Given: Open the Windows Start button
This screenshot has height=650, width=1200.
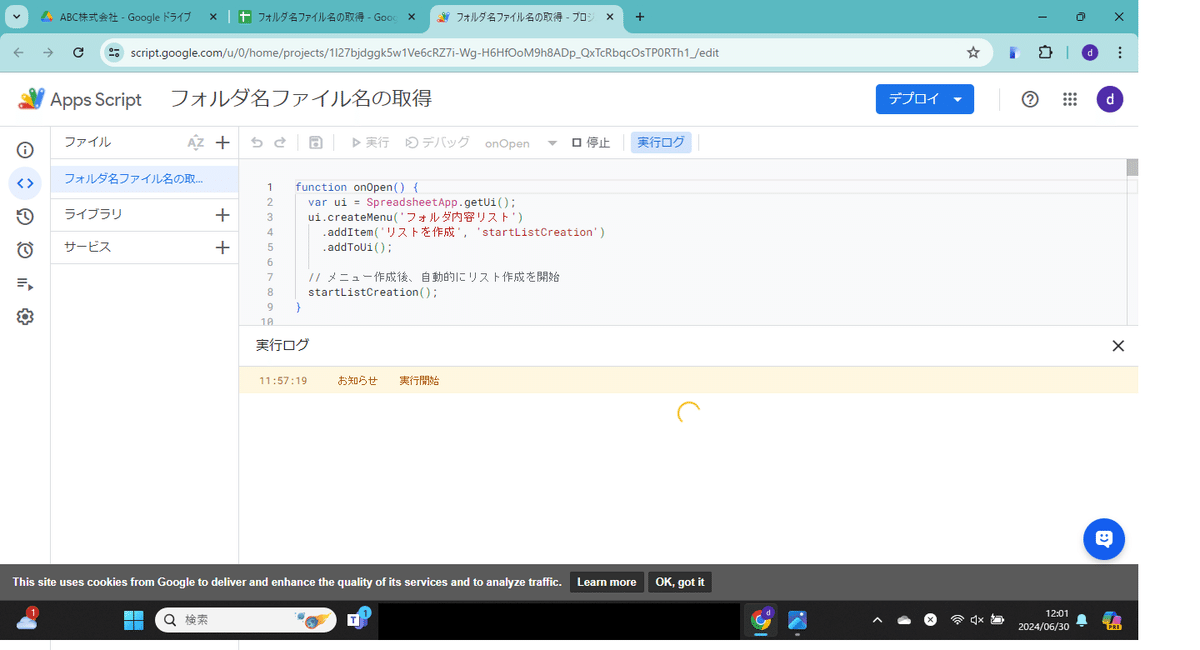Looking at the screenshot, I should click(134, 621).
